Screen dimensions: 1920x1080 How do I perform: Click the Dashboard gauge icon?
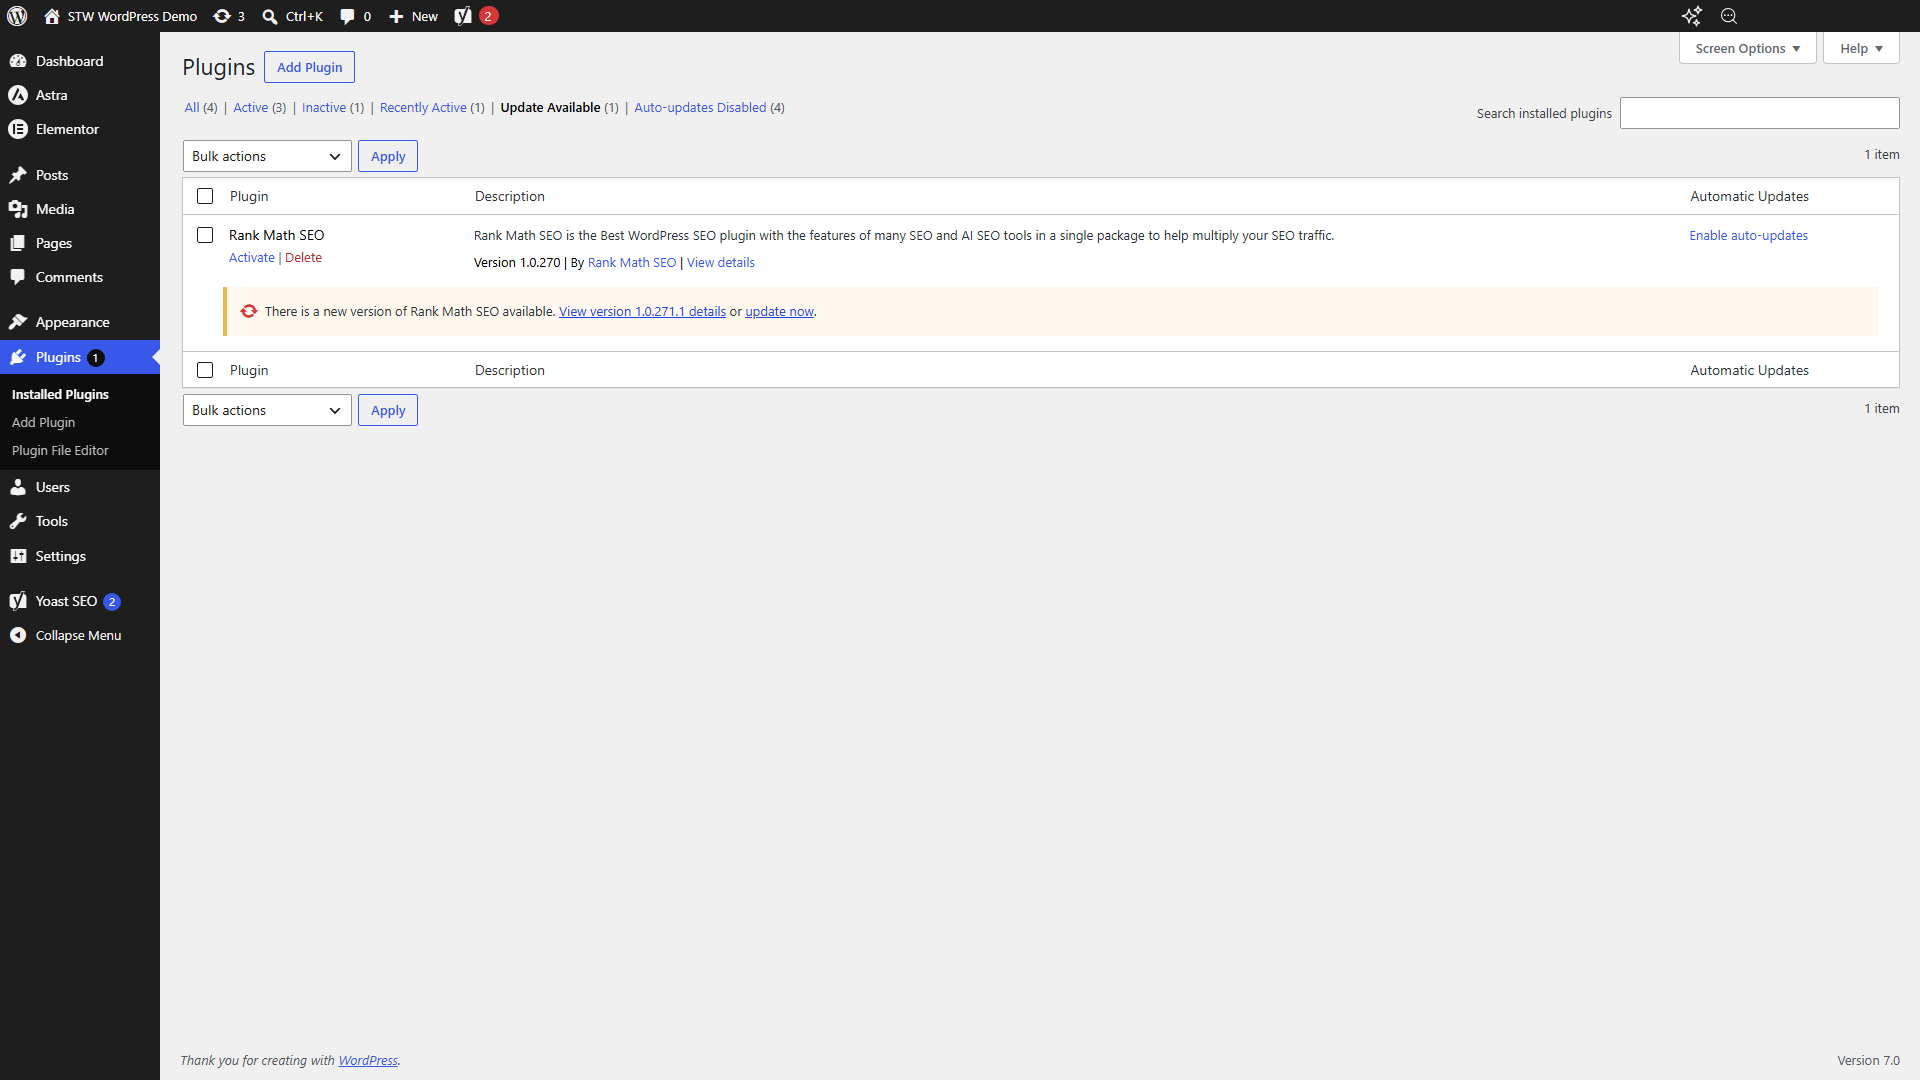pos(18,61)
